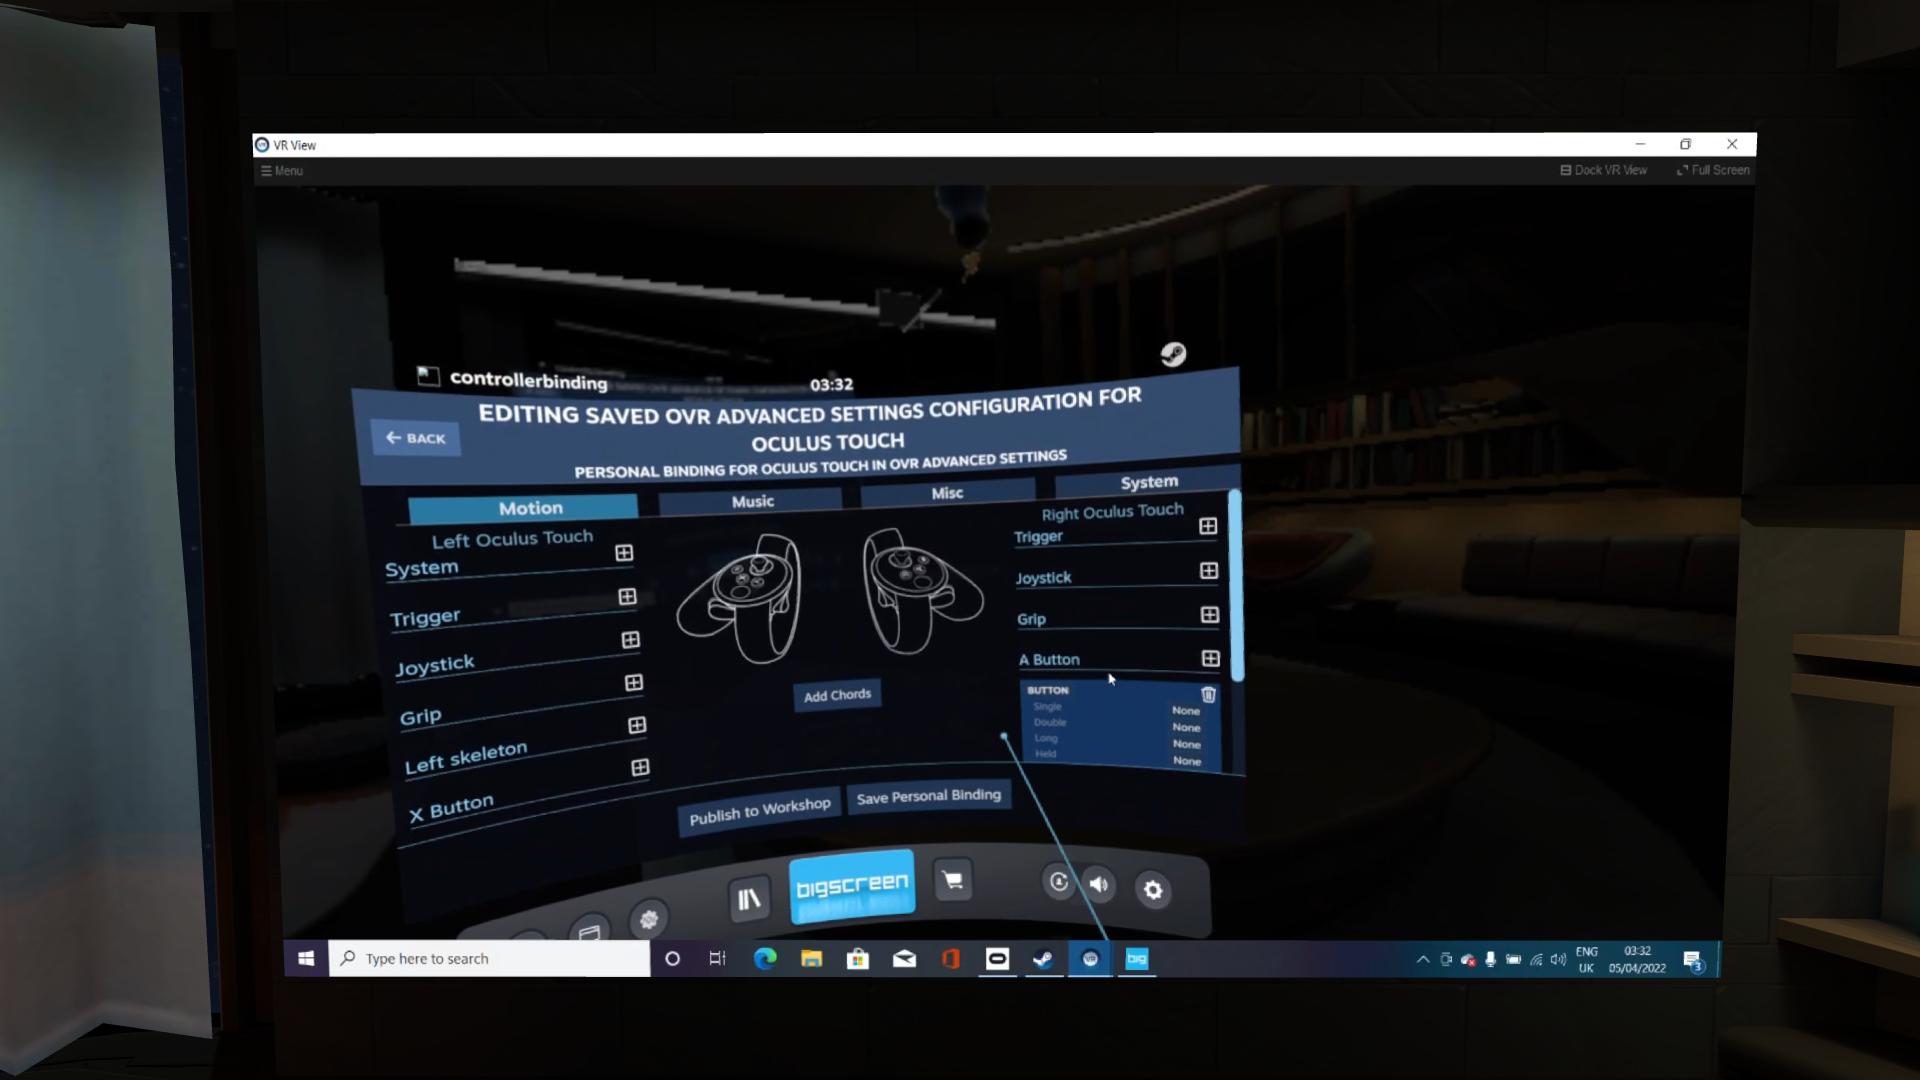Screen dimensions: 1920x1080
Task: Click Publish to Workshop
Action: click(760, 811)
